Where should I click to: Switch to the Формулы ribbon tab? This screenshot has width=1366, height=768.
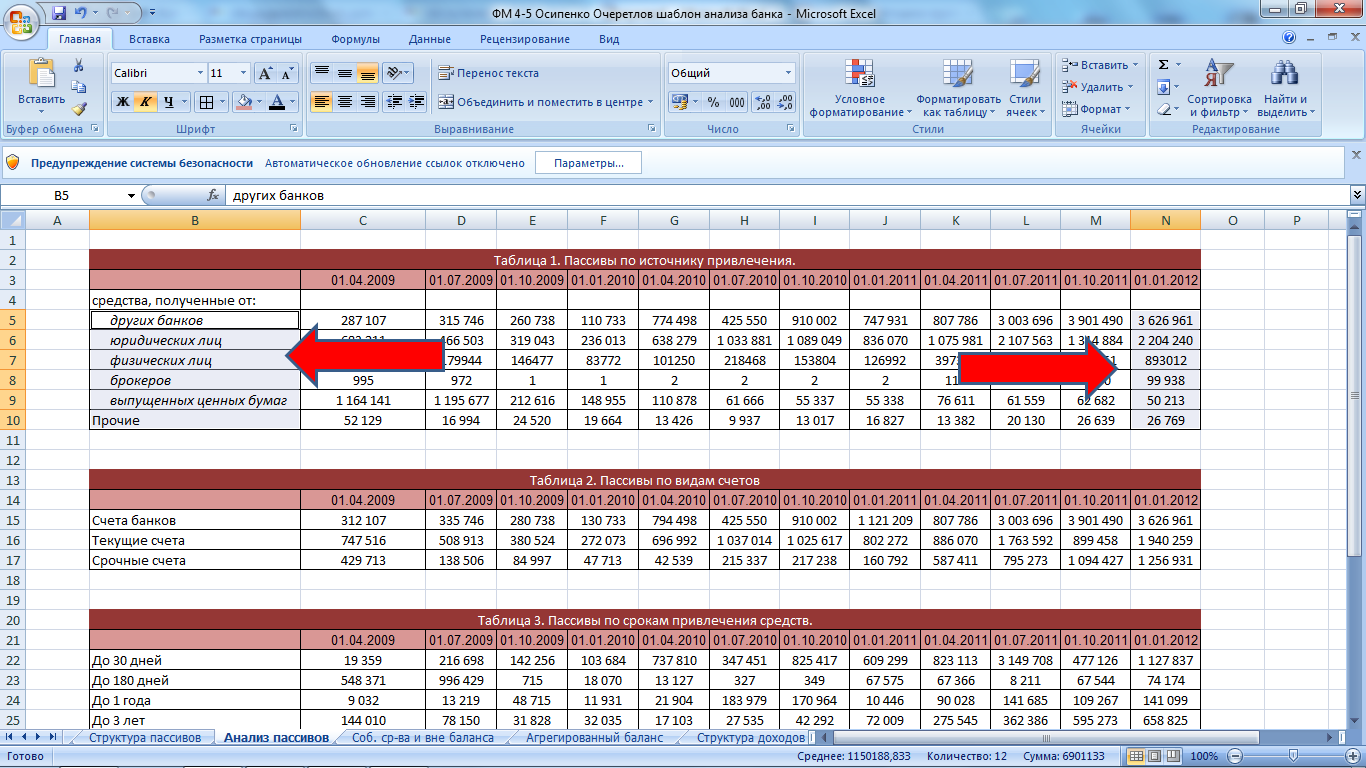pyautogui.click(x=355, y=39)
